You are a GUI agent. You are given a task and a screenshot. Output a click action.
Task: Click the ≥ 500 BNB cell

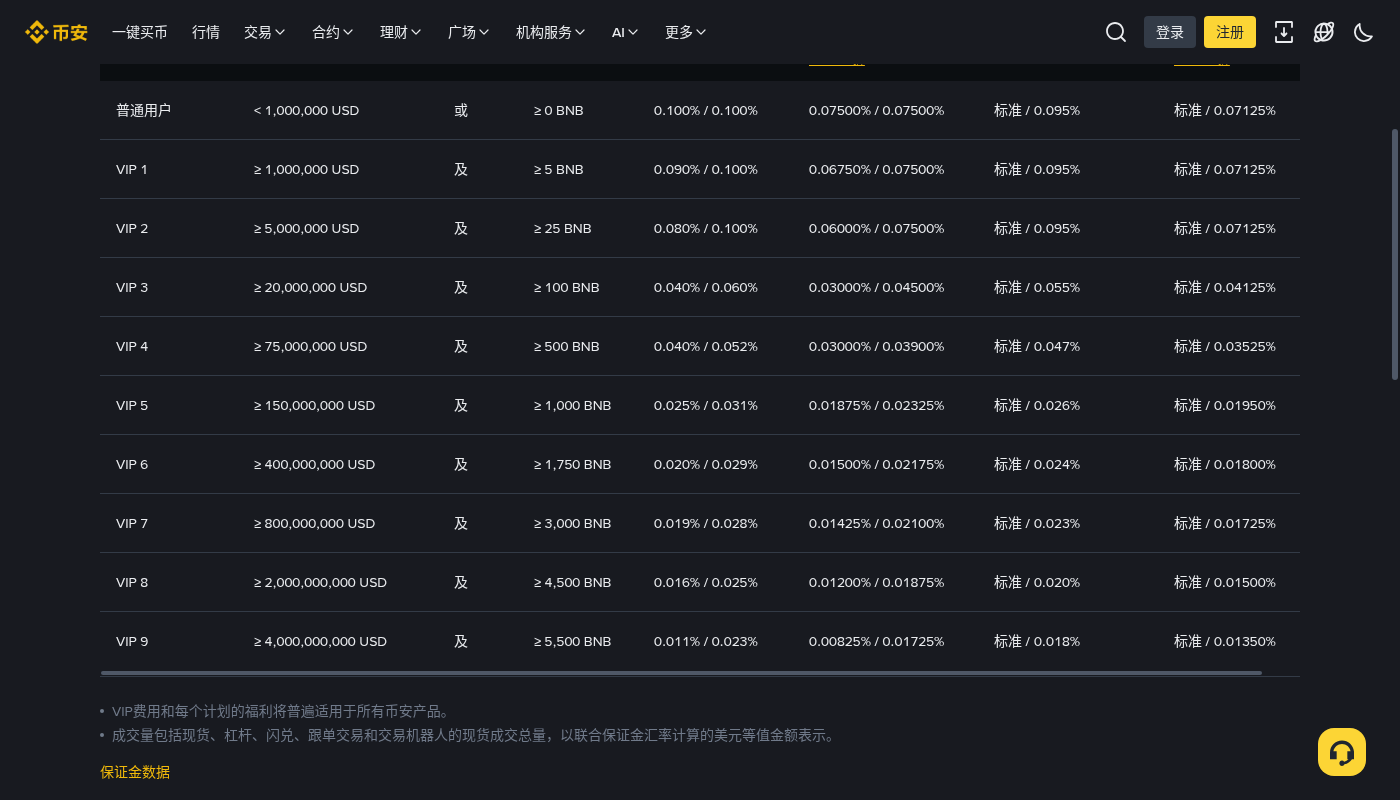tap(566, 346)
